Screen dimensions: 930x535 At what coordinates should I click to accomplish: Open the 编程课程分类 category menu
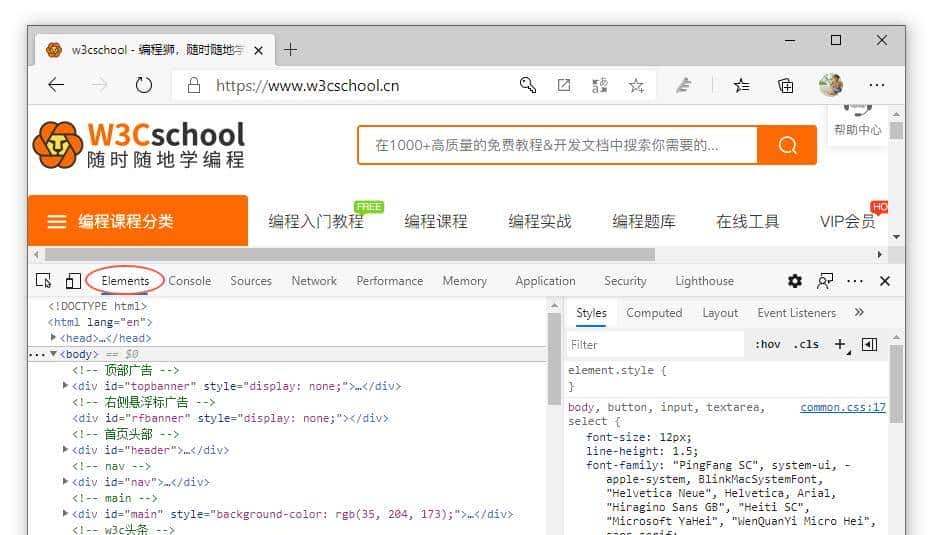[138, 221]
